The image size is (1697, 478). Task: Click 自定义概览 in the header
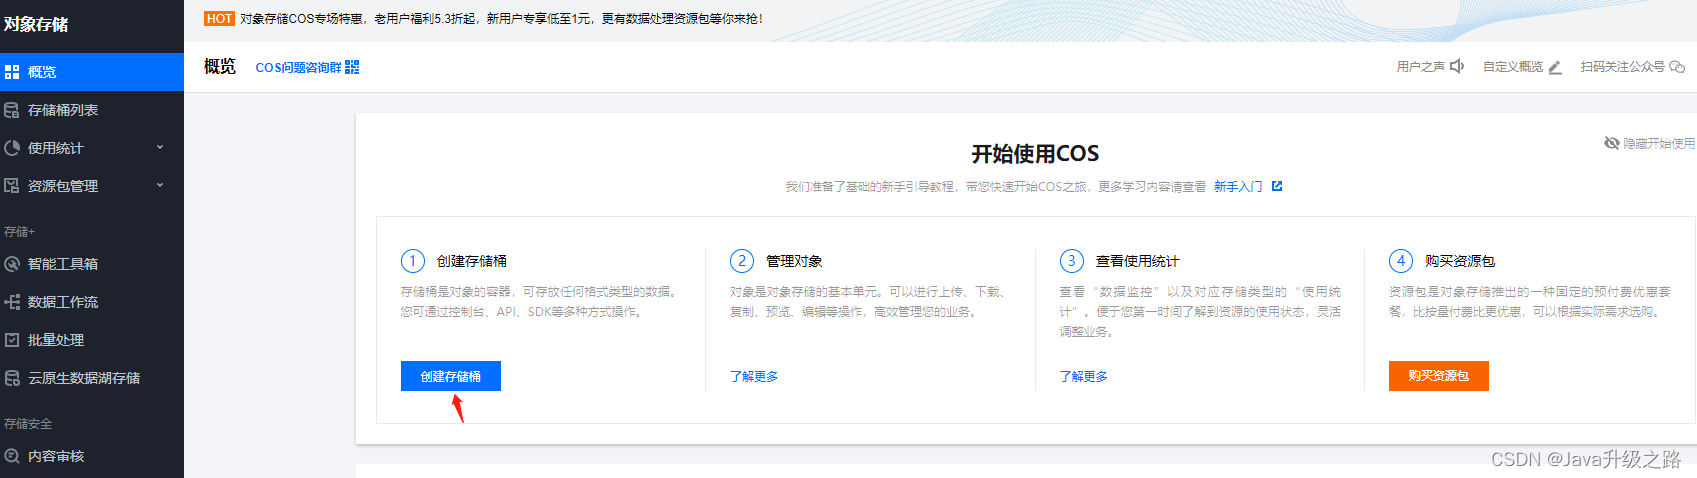(1513, 67)
